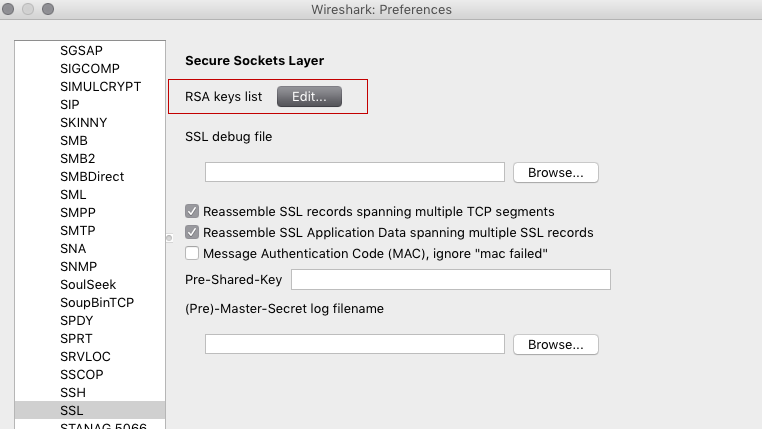
Task: Click the Master-Secret log filename field
Action: click(354, 344)
